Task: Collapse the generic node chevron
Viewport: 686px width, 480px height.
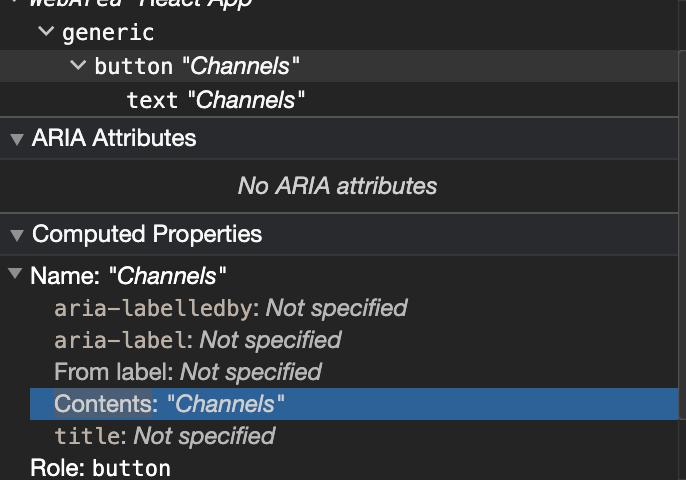Action: coord(46,32)
